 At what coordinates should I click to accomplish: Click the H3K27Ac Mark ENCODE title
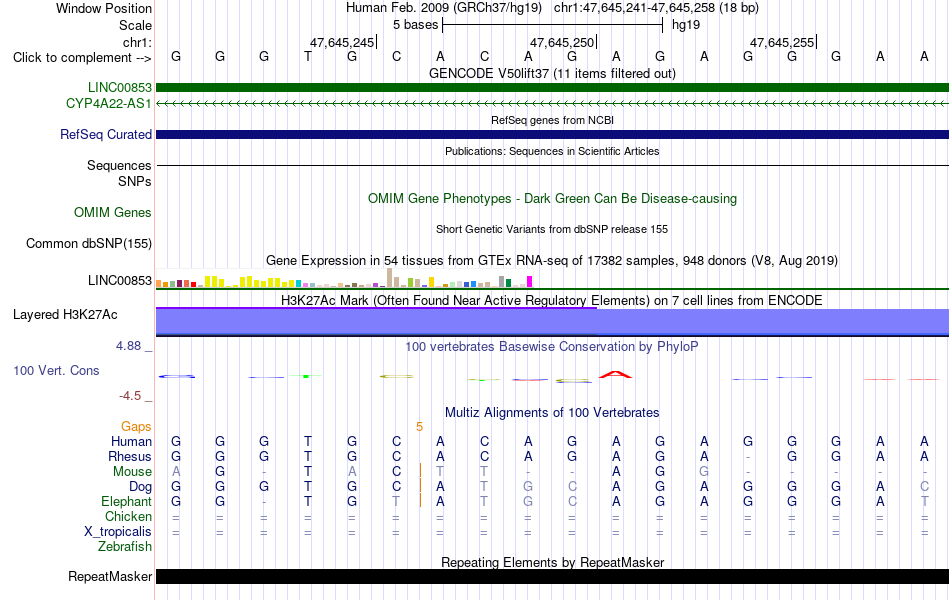552,301
